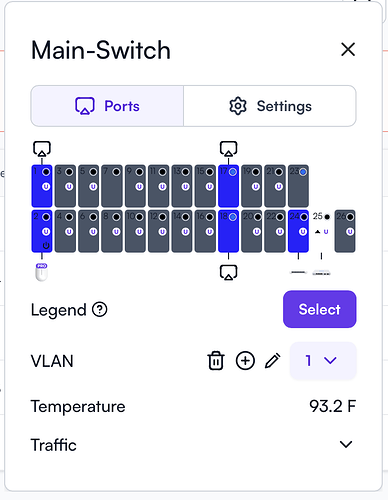
Task: Click the device icon above port 17
Action: 229,149
